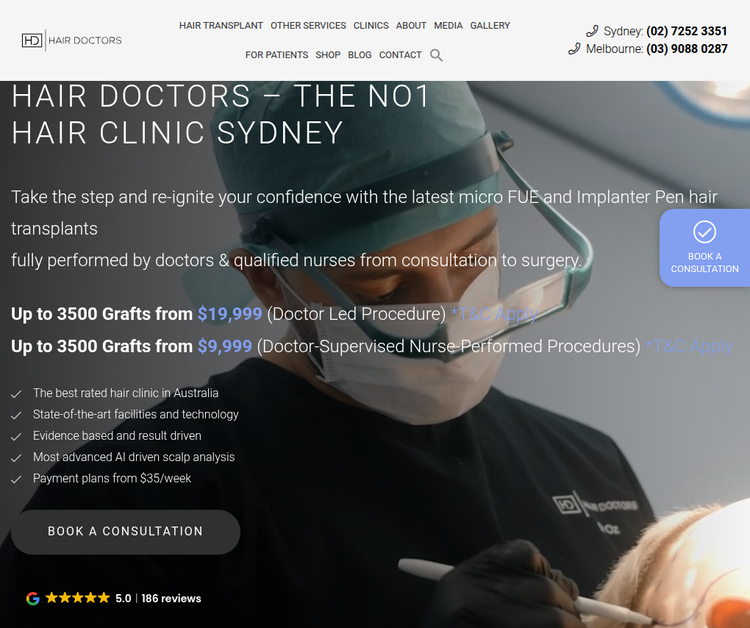Viewport: 750px width, 628px height.
Task: Click the search magnifier icon in navigation
Action: pyautogui.click(x=436, y=55)
